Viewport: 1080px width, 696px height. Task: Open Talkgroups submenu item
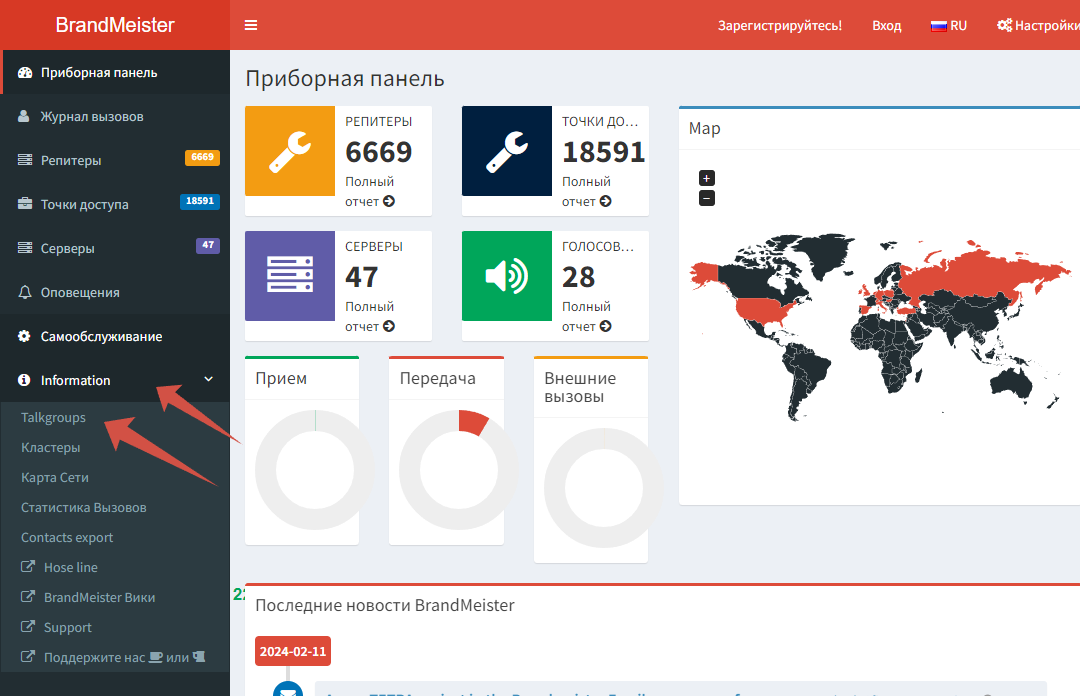tap(53, 418)
